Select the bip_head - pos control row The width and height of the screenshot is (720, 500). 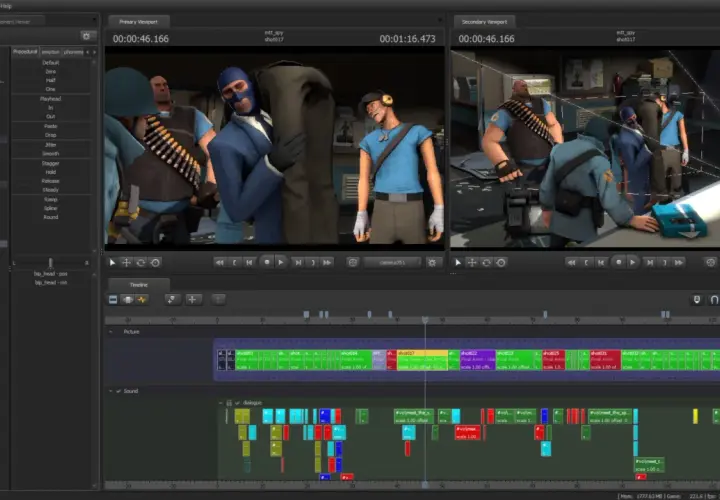click(51, 274)
